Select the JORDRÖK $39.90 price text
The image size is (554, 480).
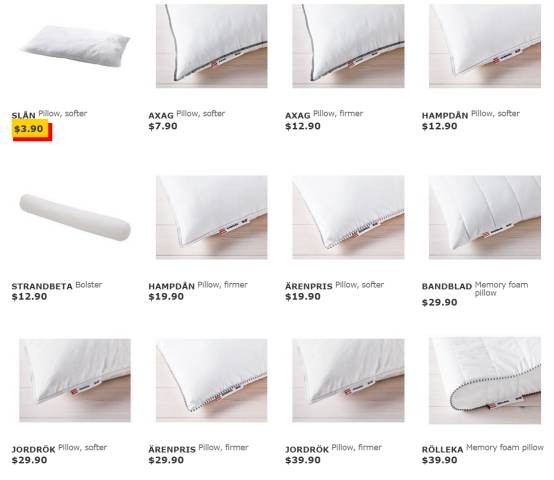[x=303, y=460]
